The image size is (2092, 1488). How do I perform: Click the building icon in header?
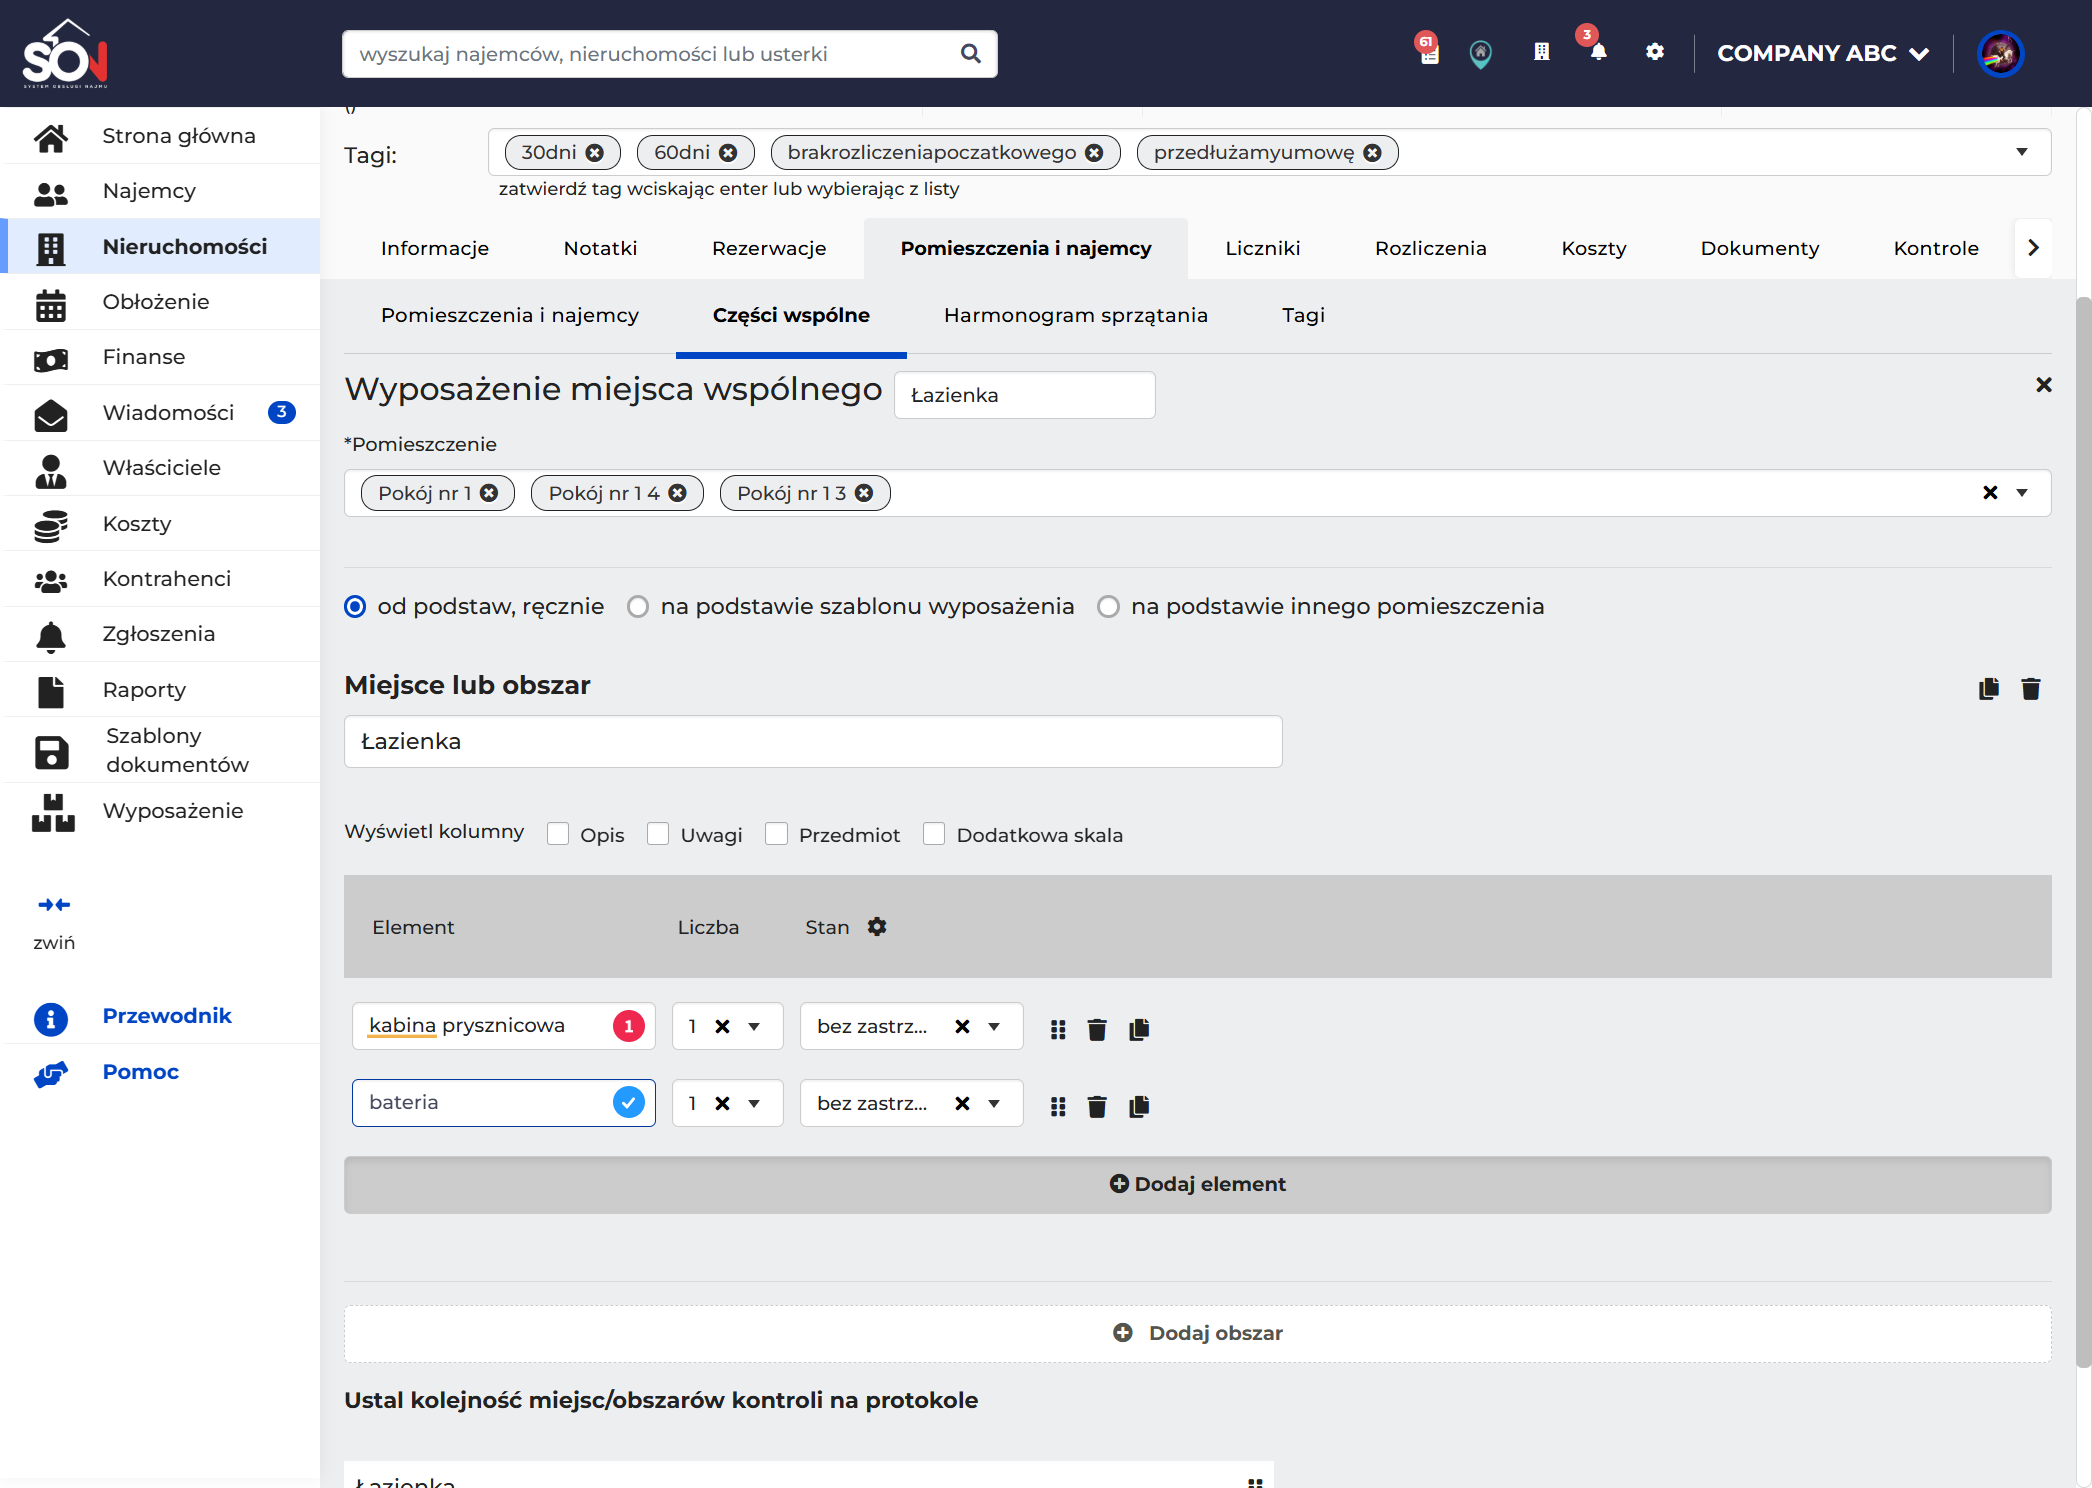1542,52
